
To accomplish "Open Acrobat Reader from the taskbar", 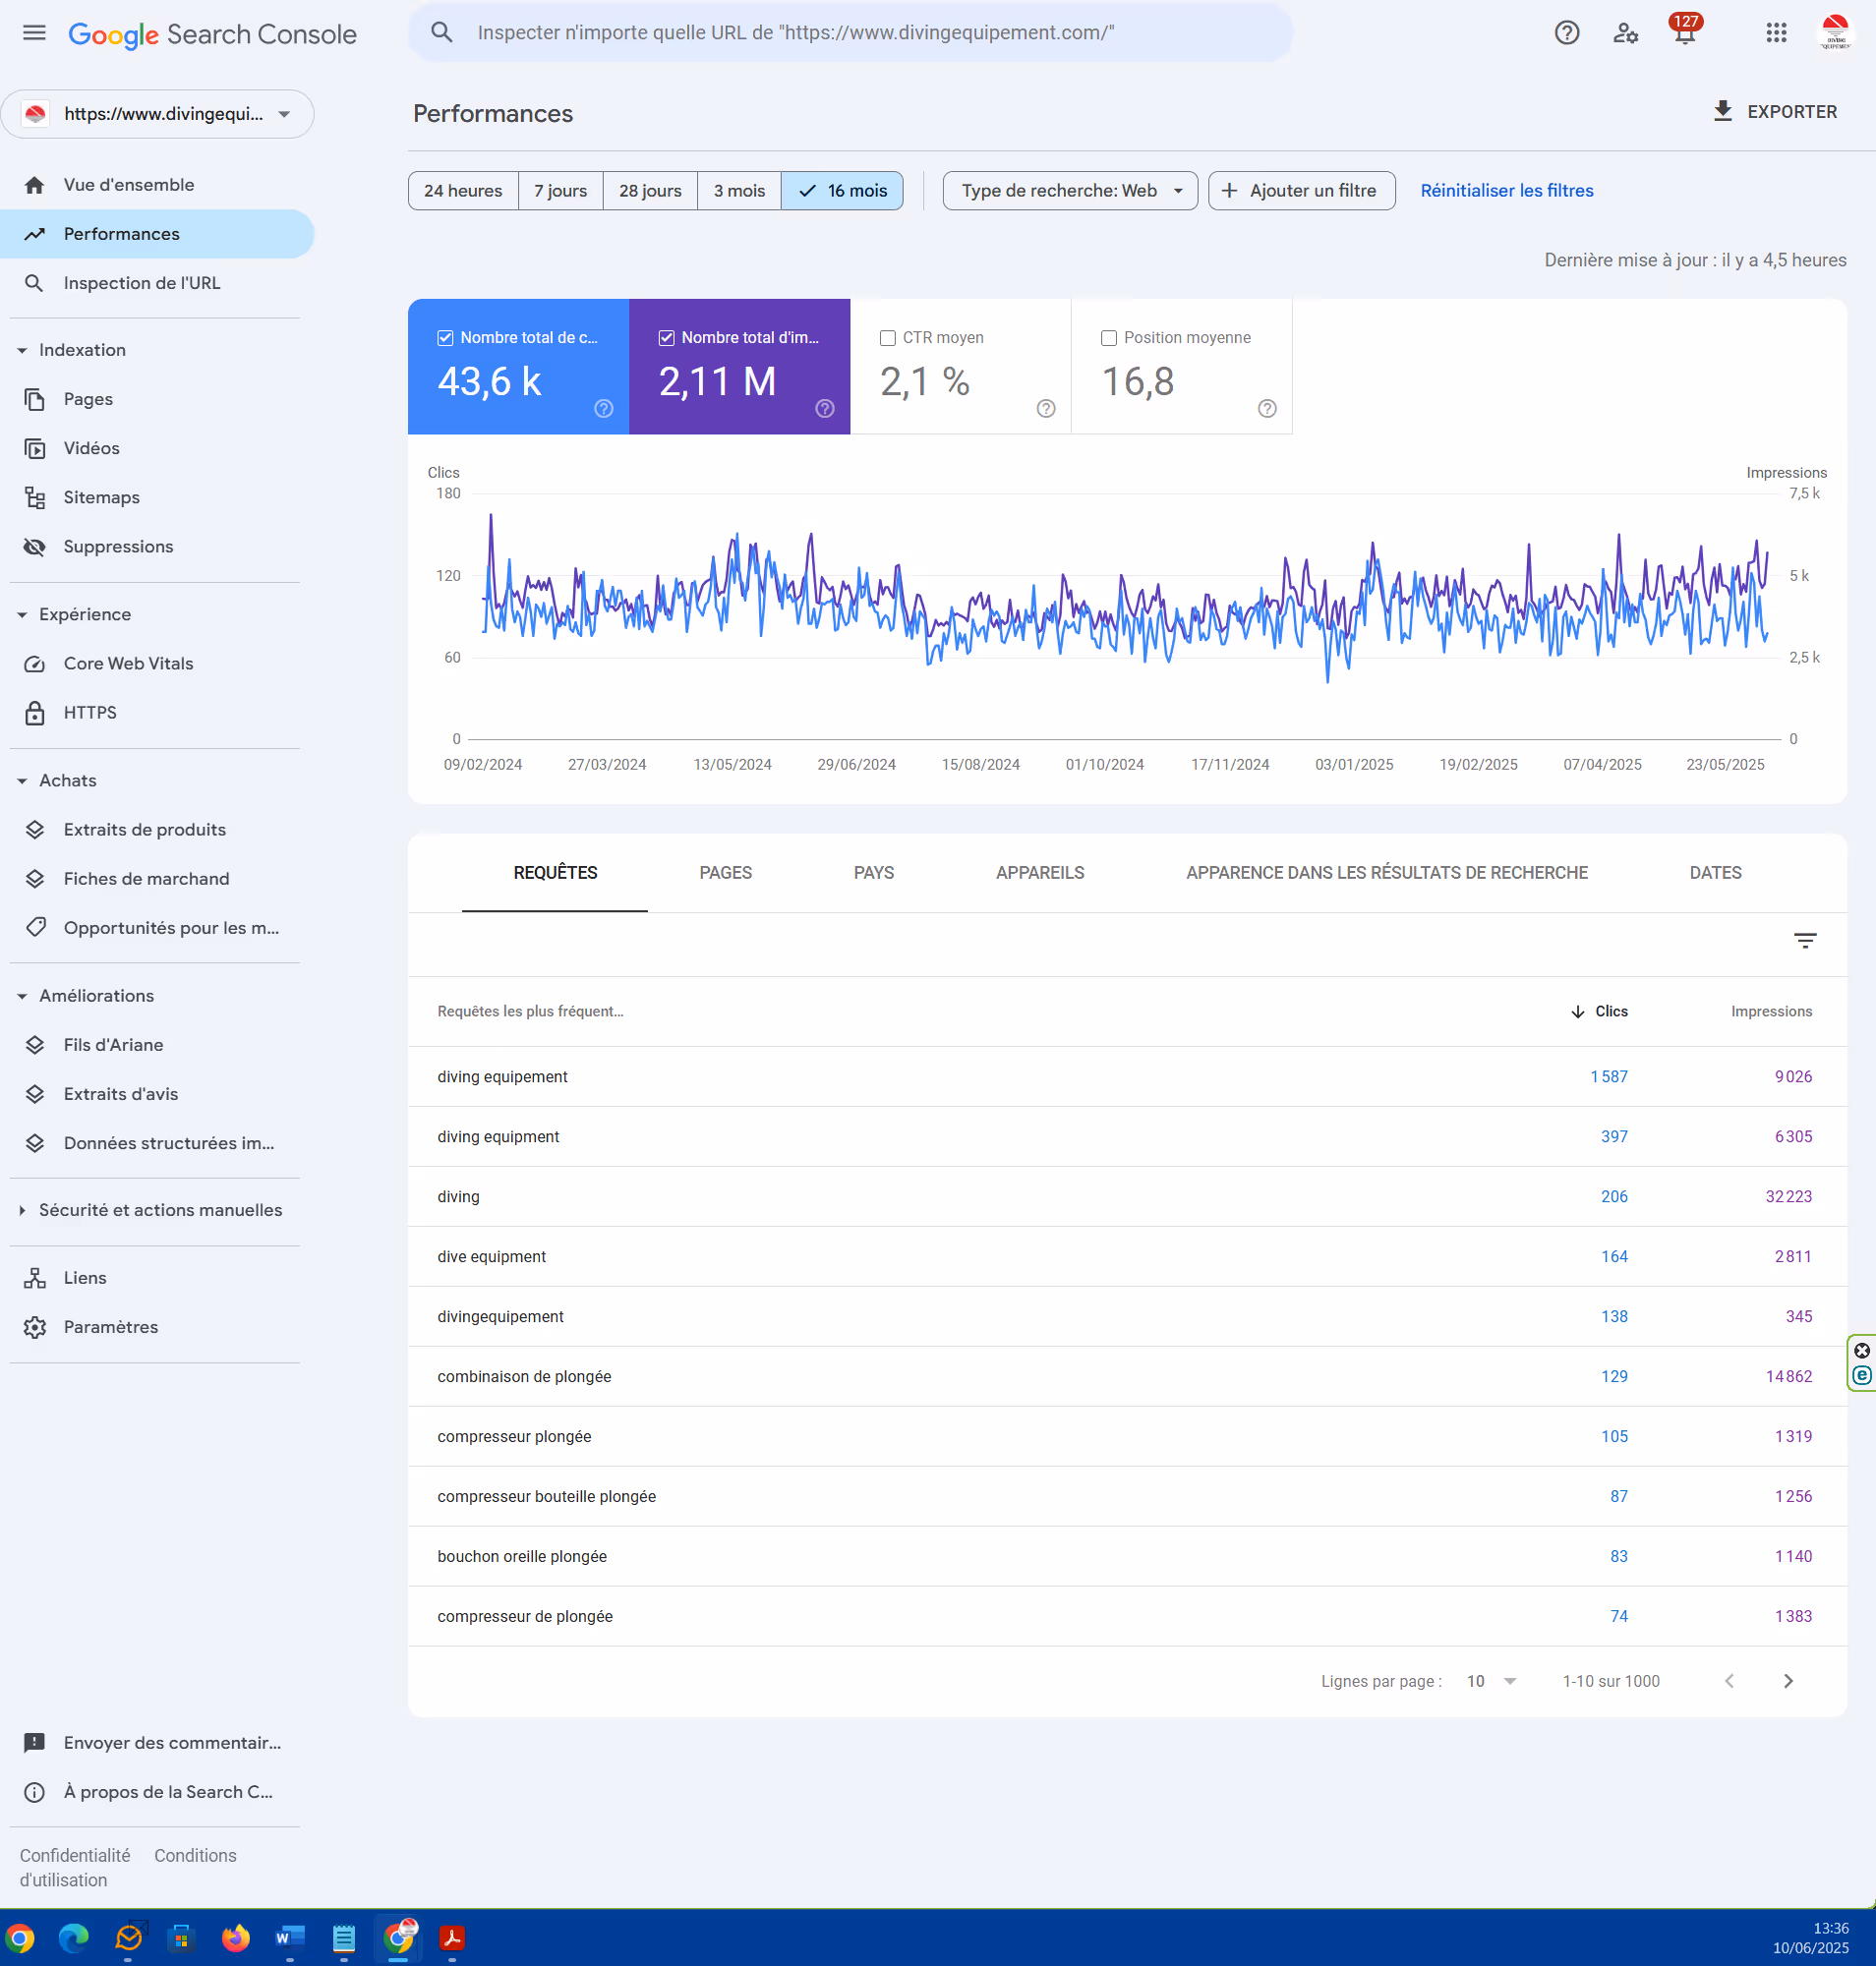I will pos(452,1938).
